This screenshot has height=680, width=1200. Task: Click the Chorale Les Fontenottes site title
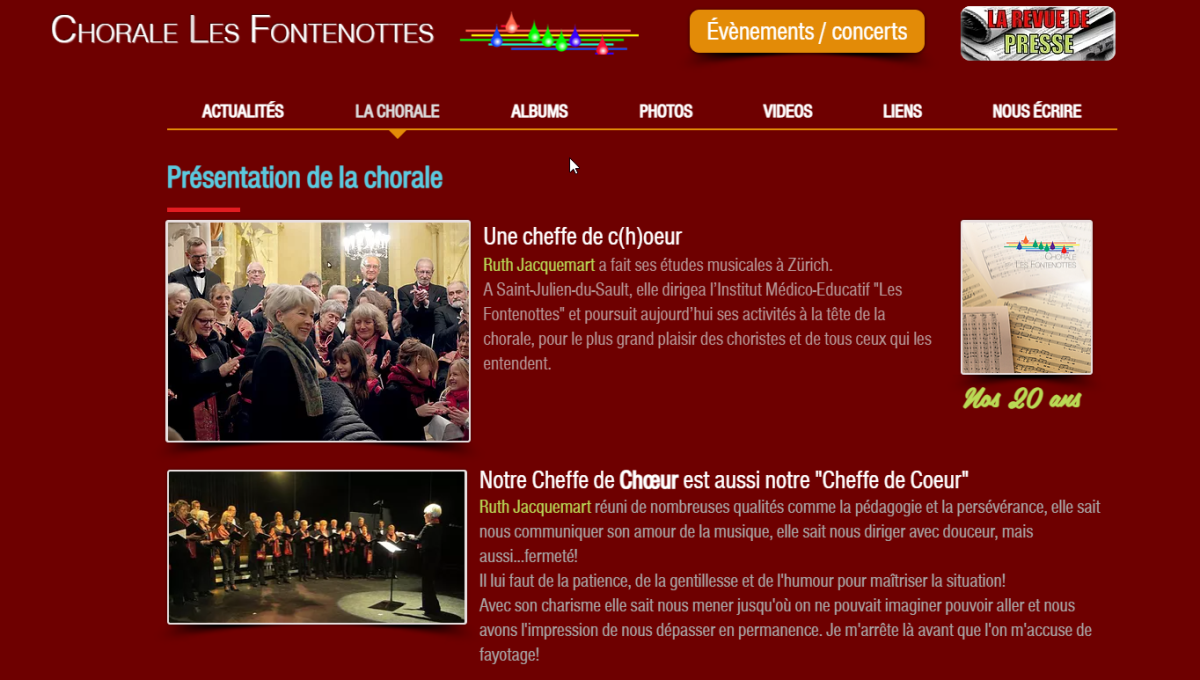(243, 30)
